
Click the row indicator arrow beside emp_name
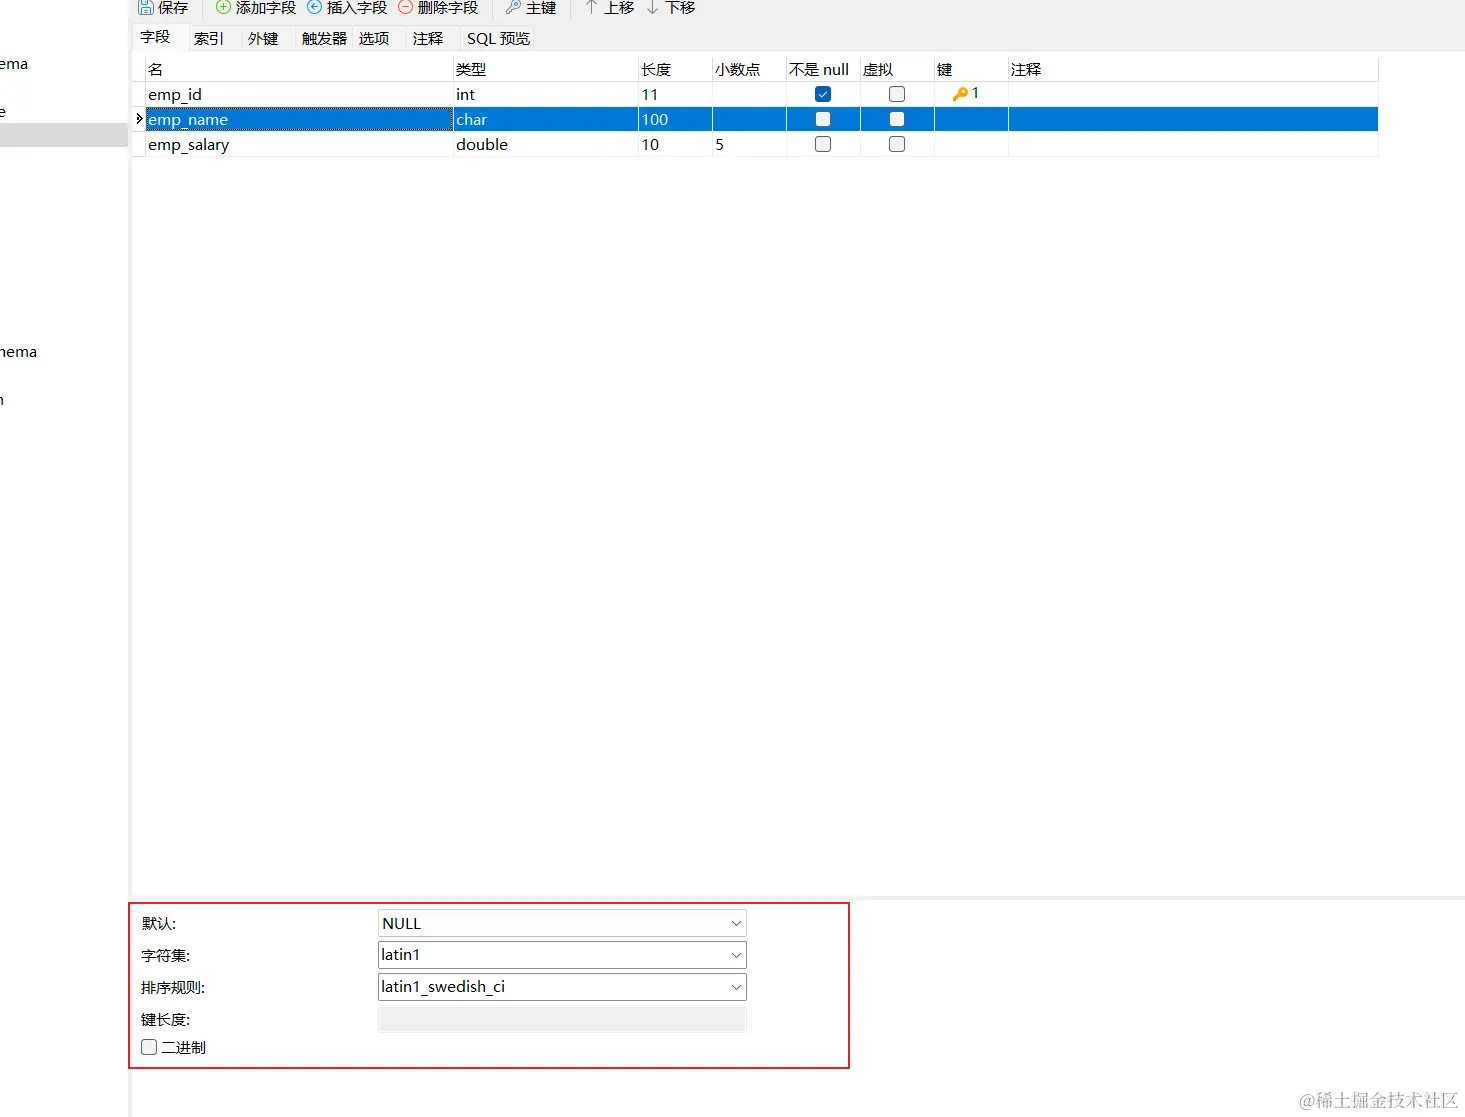(x=139, y=119)
